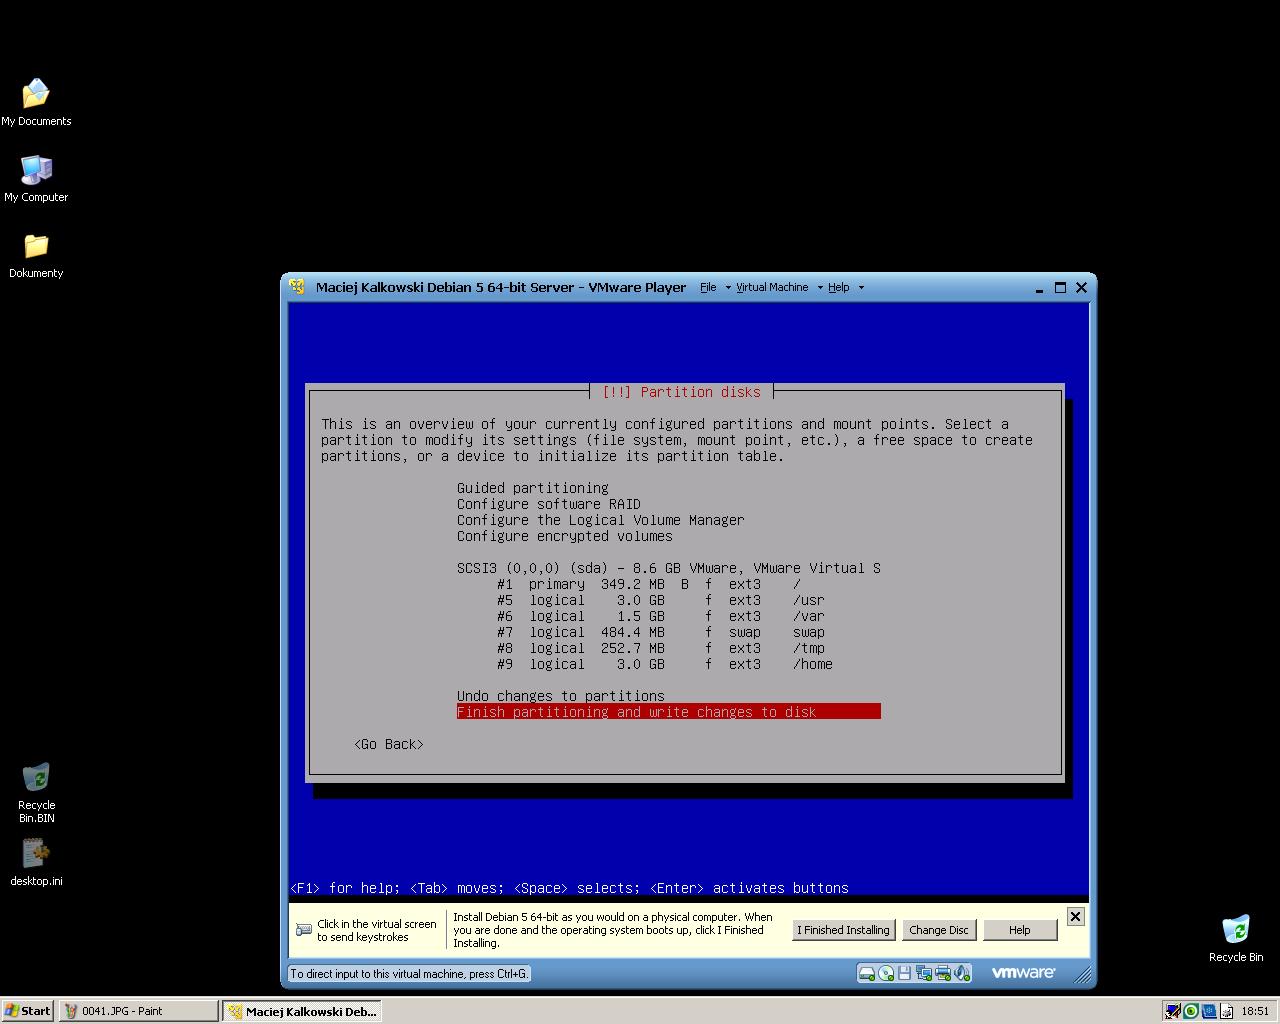The image size is (1280, 1024).
Task: Select the SCSI3 (0,0,0) (sda) disk line
Action: (669, 568)
